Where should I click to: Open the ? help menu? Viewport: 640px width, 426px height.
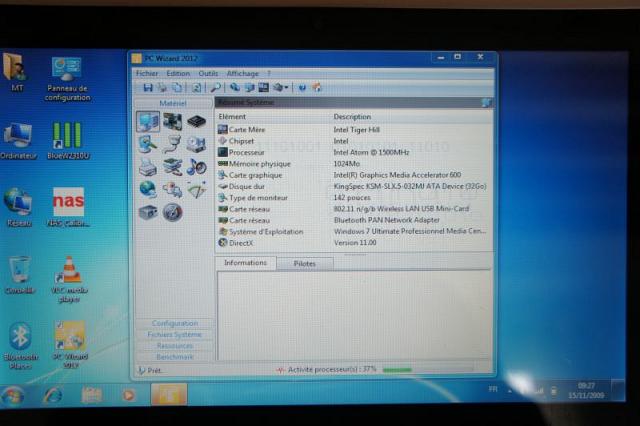269,73
